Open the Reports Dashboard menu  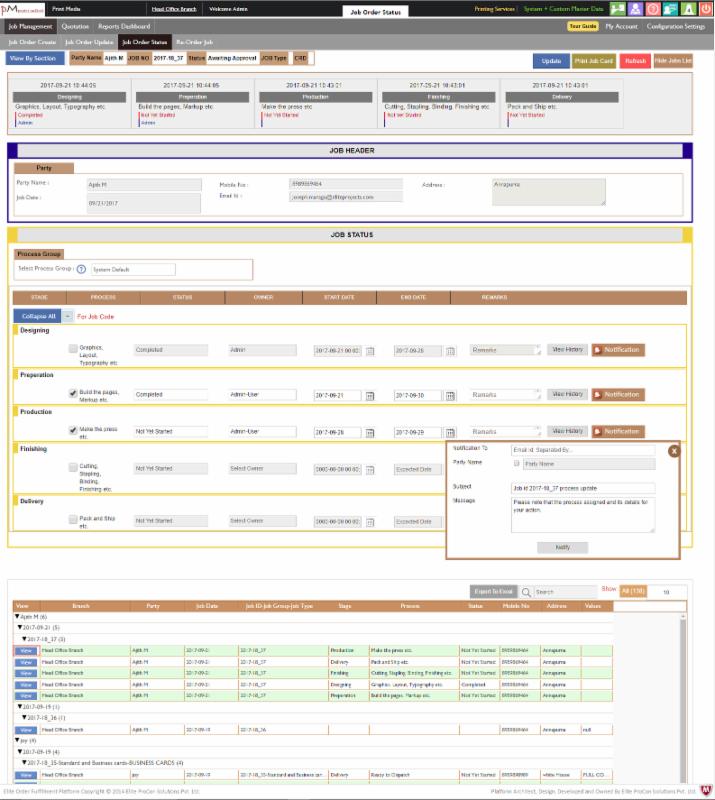[124, 26]
